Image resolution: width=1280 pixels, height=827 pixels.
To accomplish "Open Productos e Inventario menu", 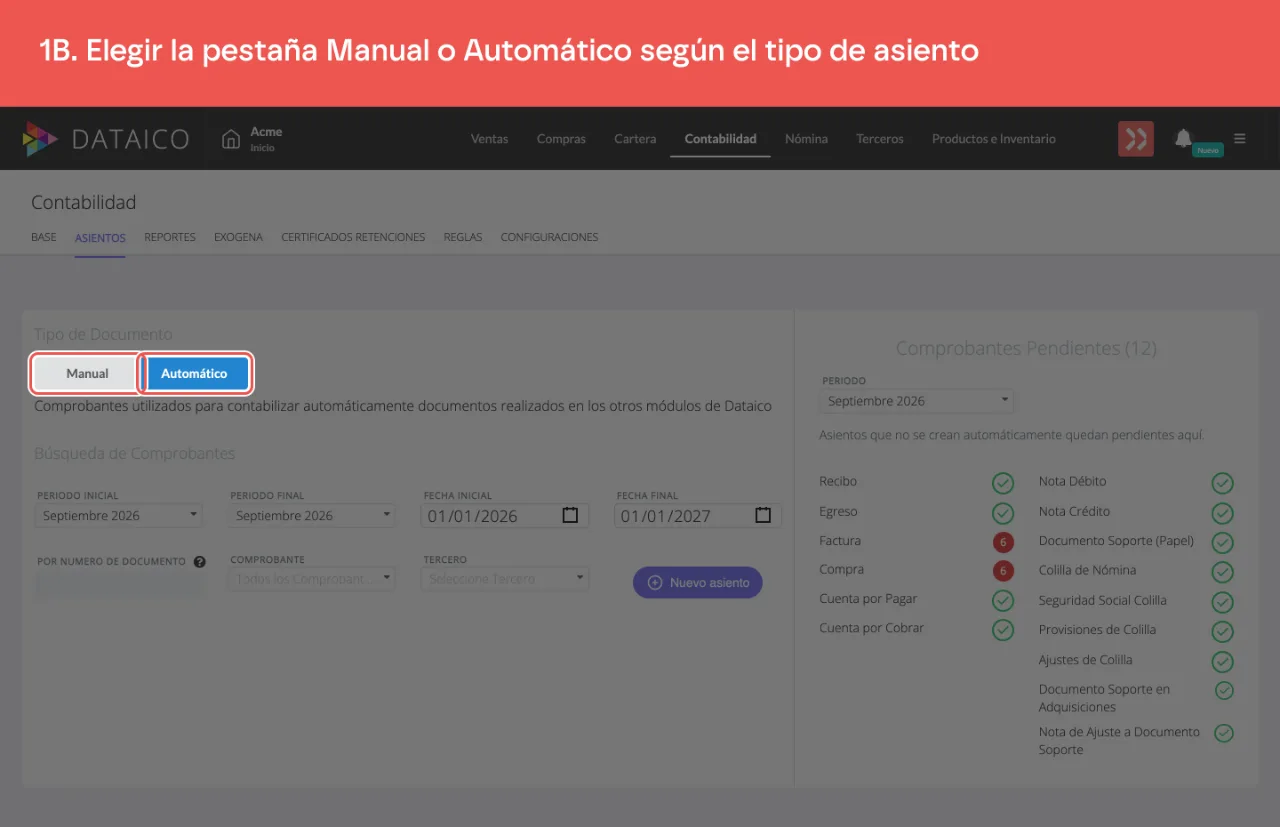I will [x=994, y=139].
